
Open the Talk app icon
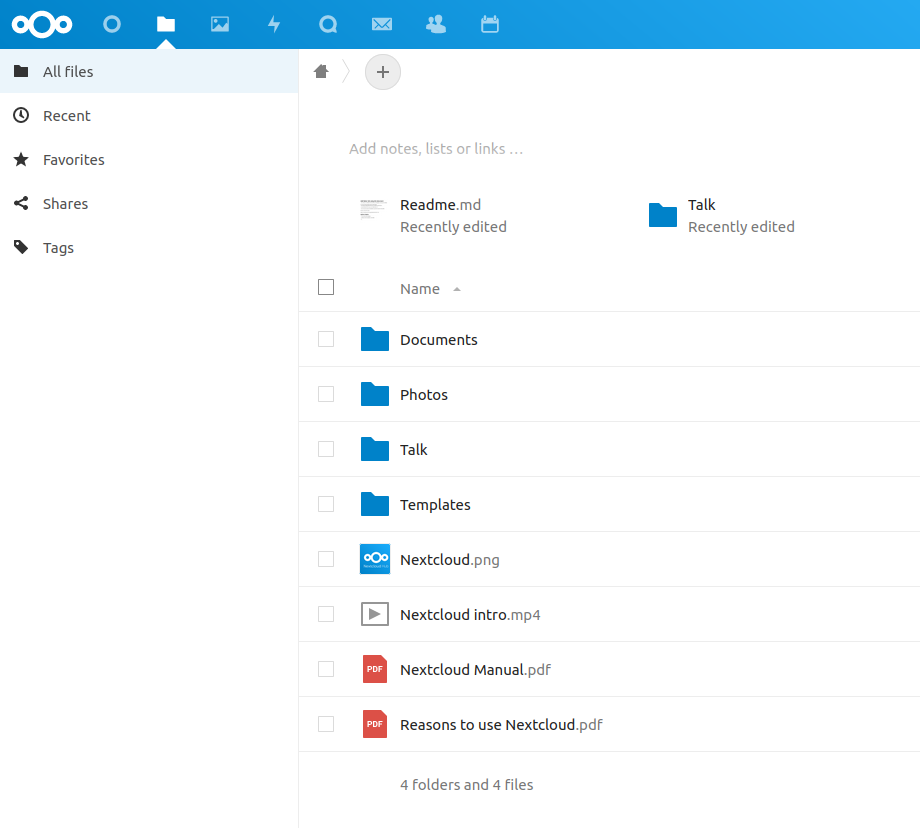pyautogui.click(x=327, y=24)
